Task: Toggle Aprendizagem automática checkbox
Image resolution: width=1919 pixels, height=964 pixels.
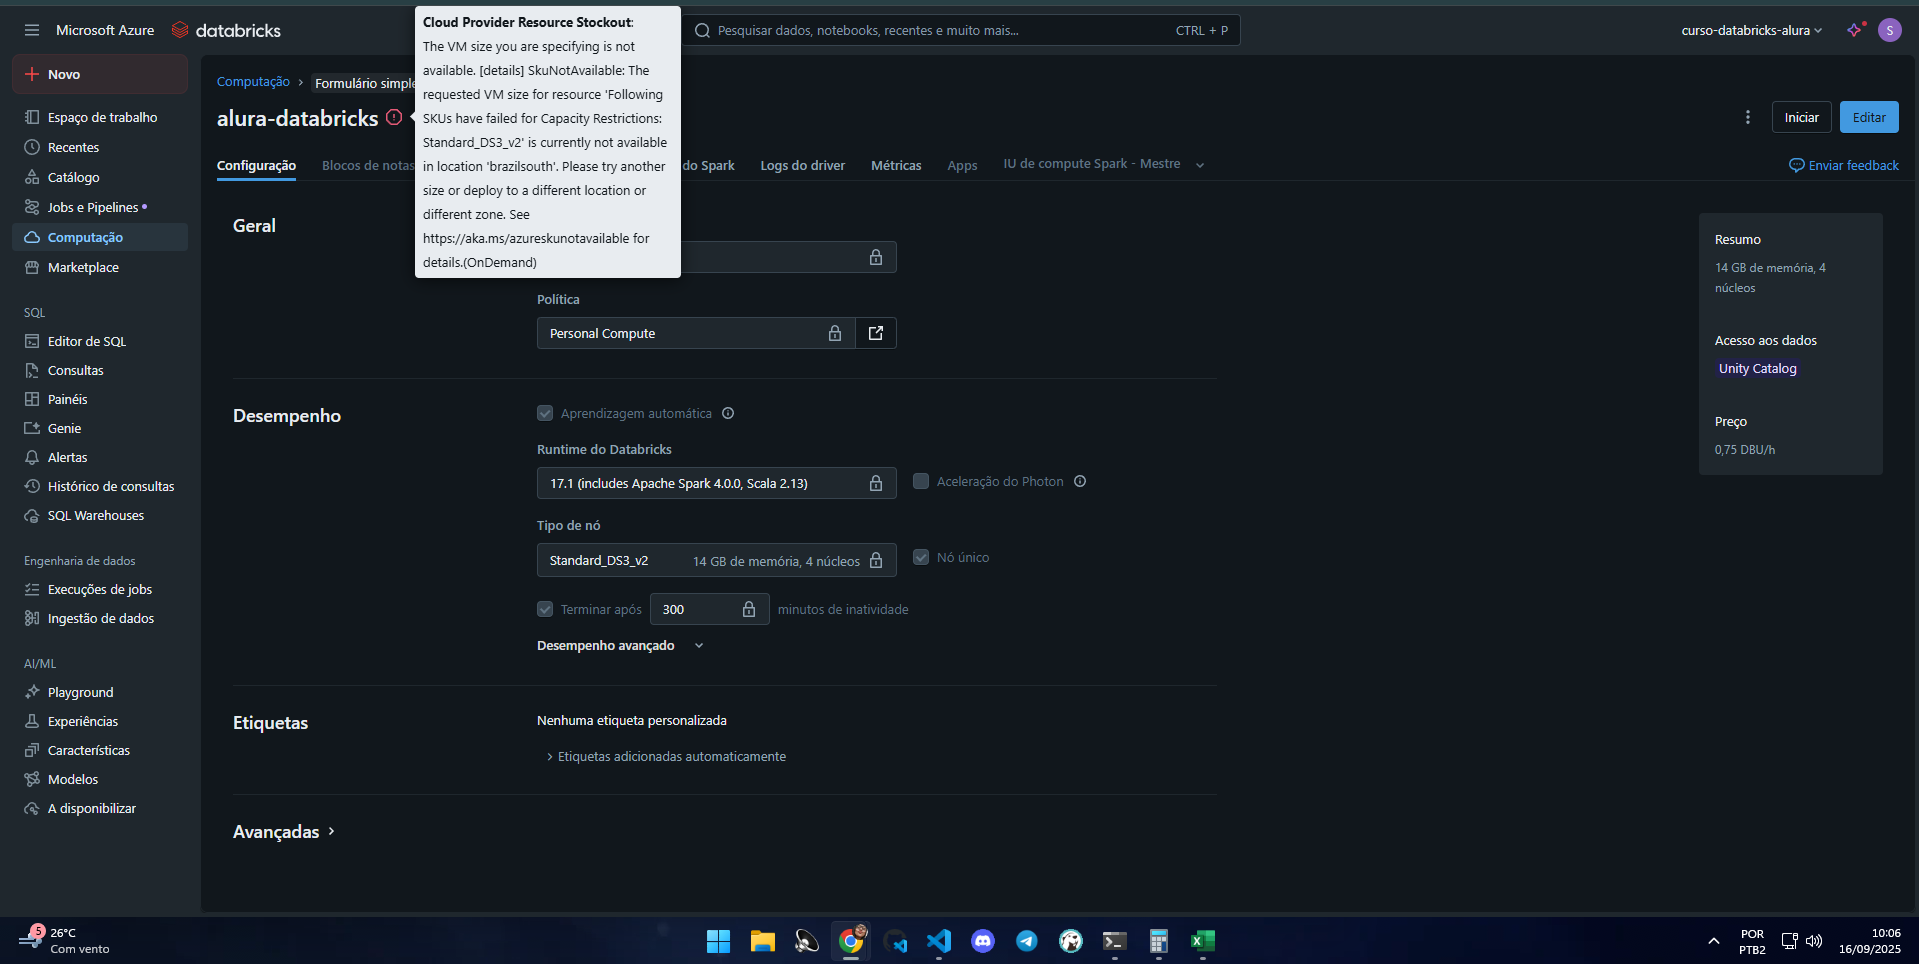Action: coord(545,413)
